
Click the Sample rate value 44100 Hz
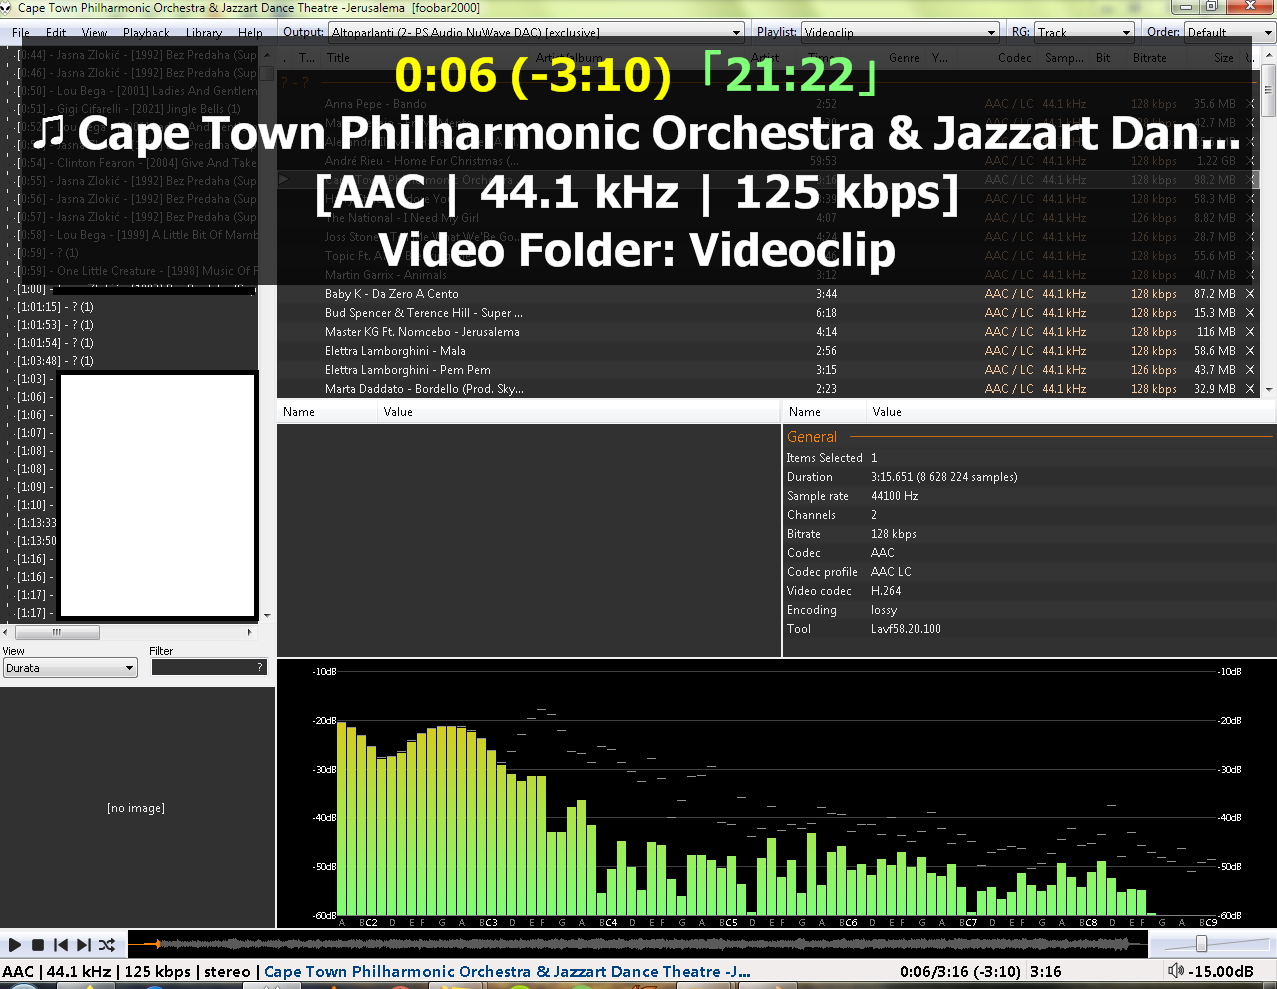894,496
